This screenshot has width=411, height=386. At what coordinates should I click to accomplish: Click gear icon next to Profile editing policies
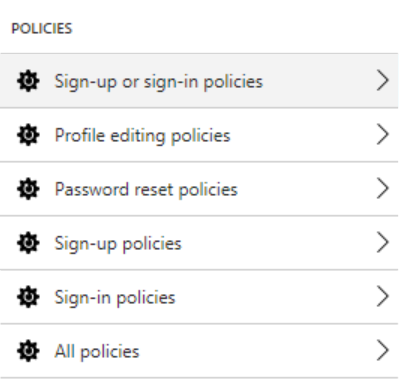[x=28, y=135]
